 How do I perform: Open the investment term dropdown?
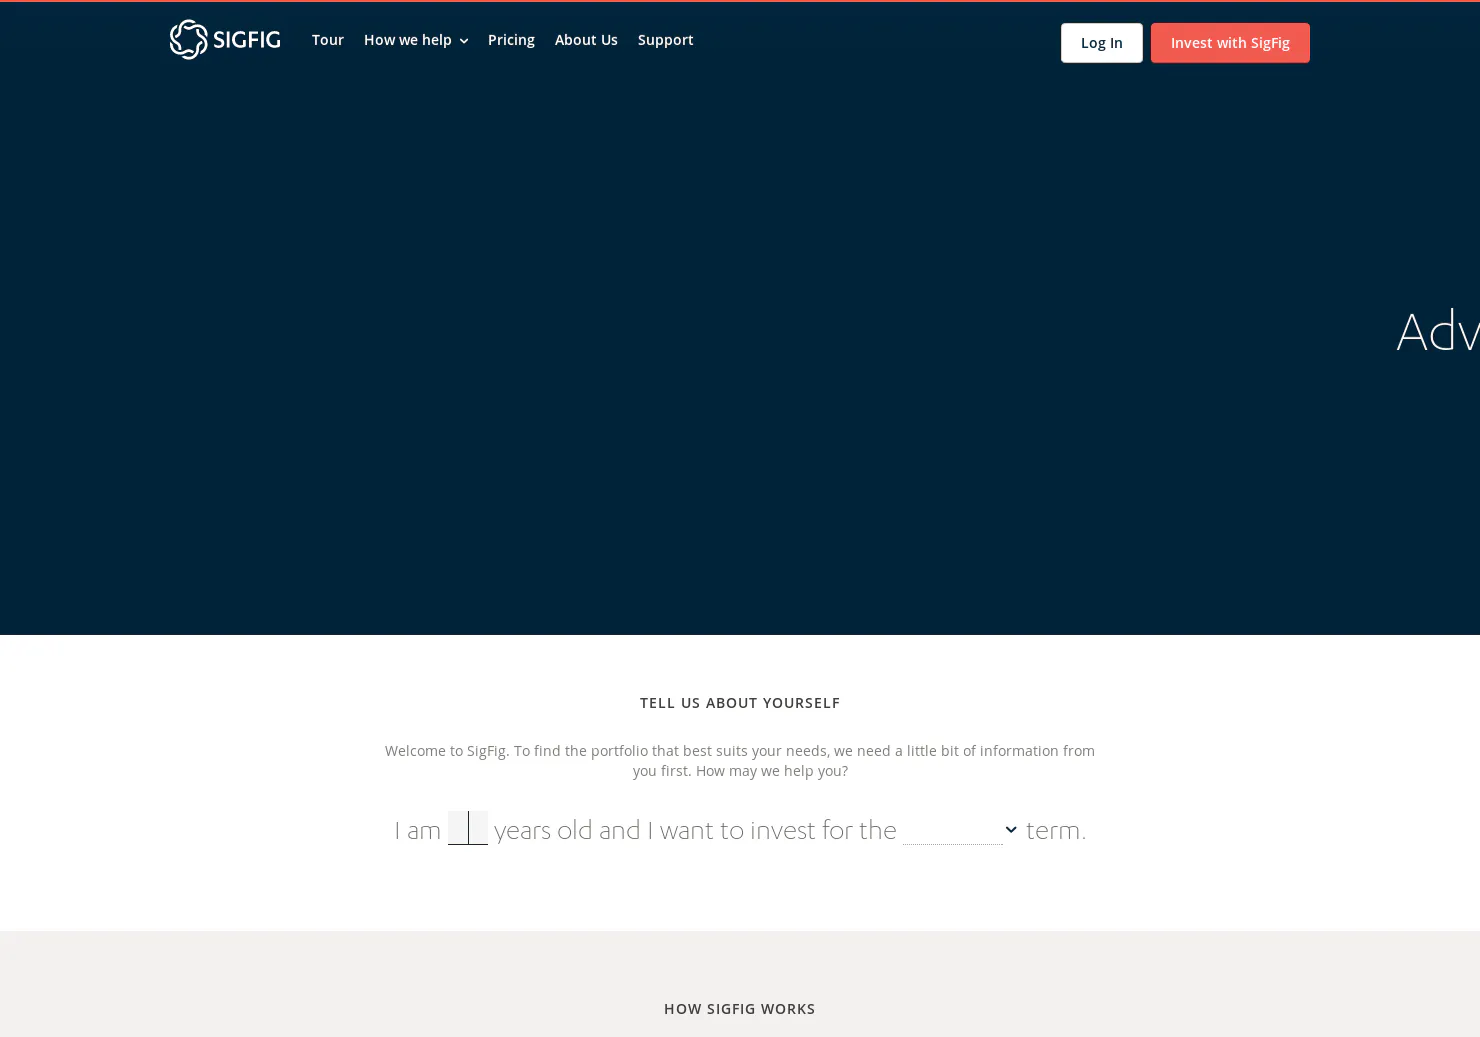pos(960,830)
